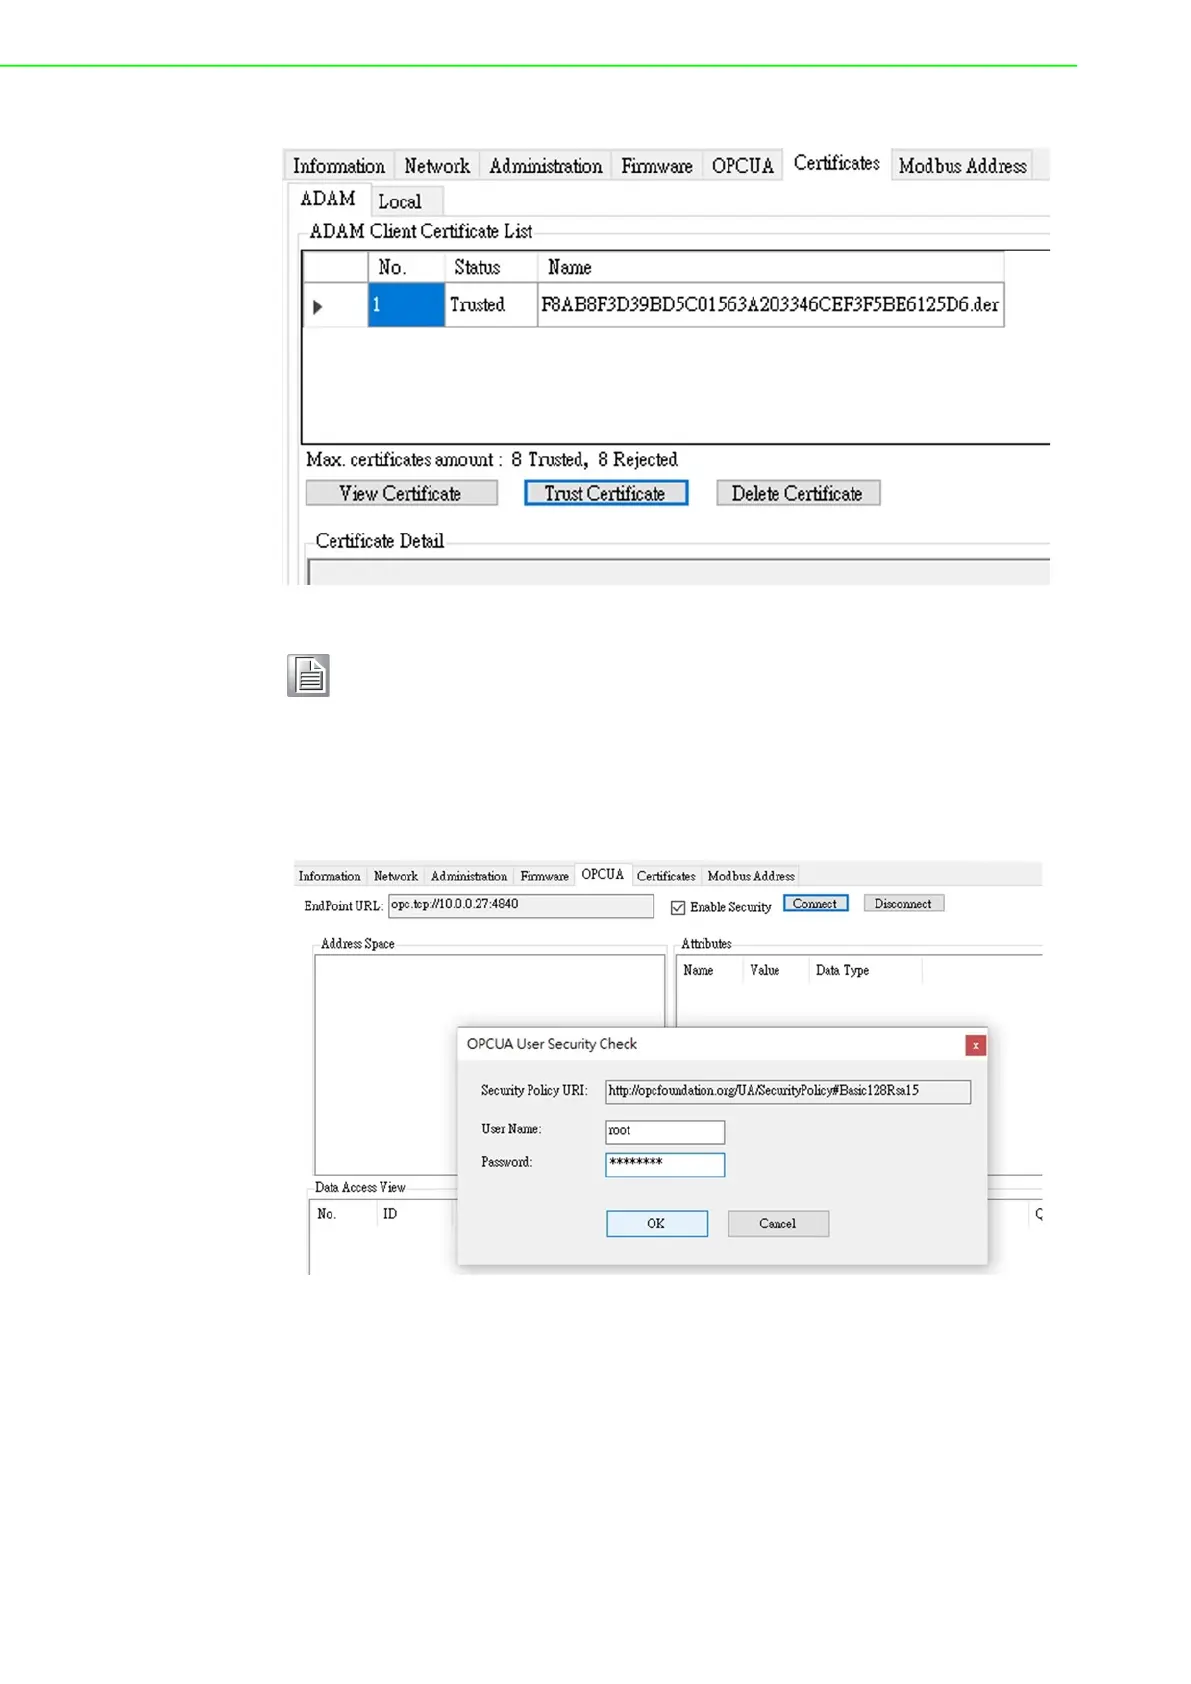The width and height of the screenshot is (1191, 1684).
Task: Click the Trust Certificate button
Action: pos(606,493)
